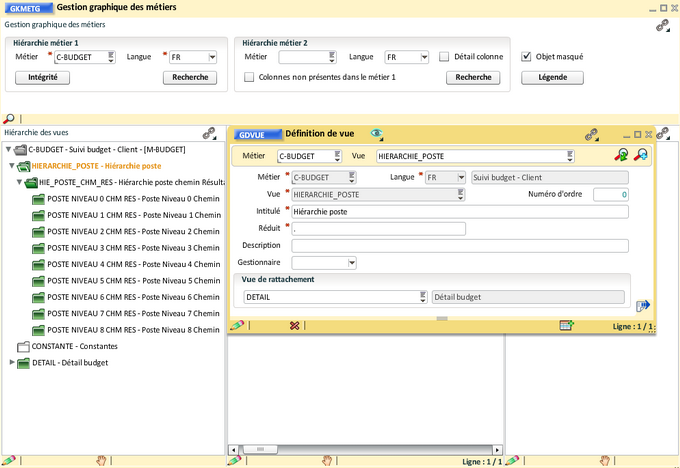This screenshot has width=680, height=468.
Task: Click into the Description text field
Action: point(458,246)
